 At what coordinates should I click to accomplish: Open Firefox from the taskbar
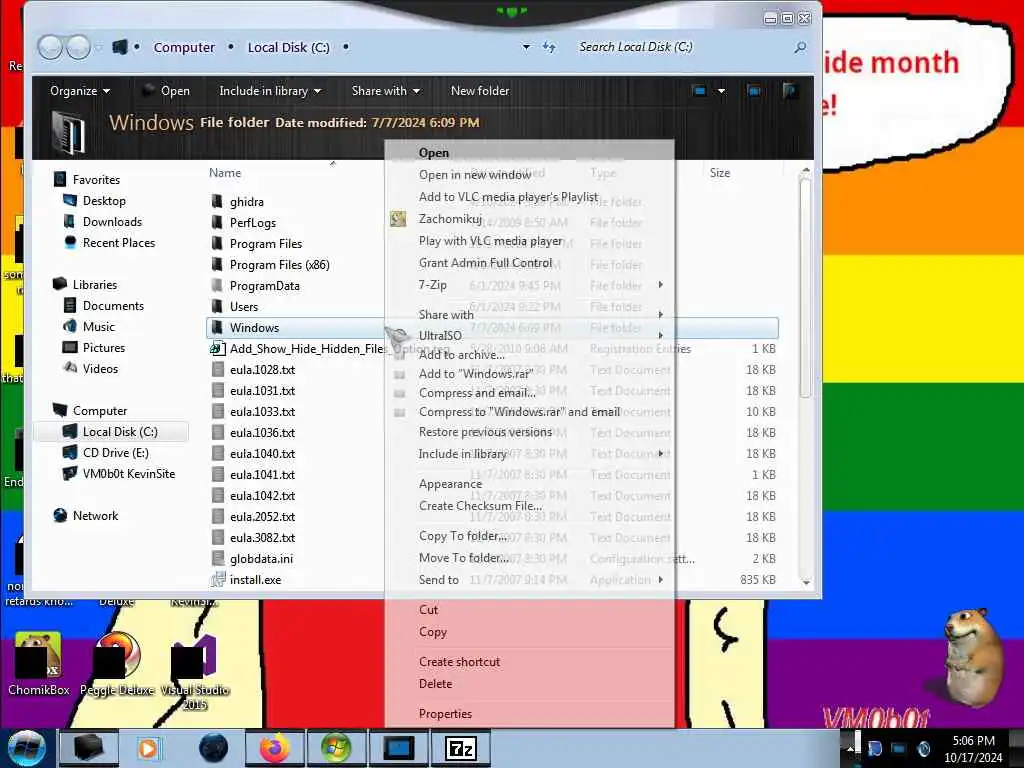coord(275,748)
